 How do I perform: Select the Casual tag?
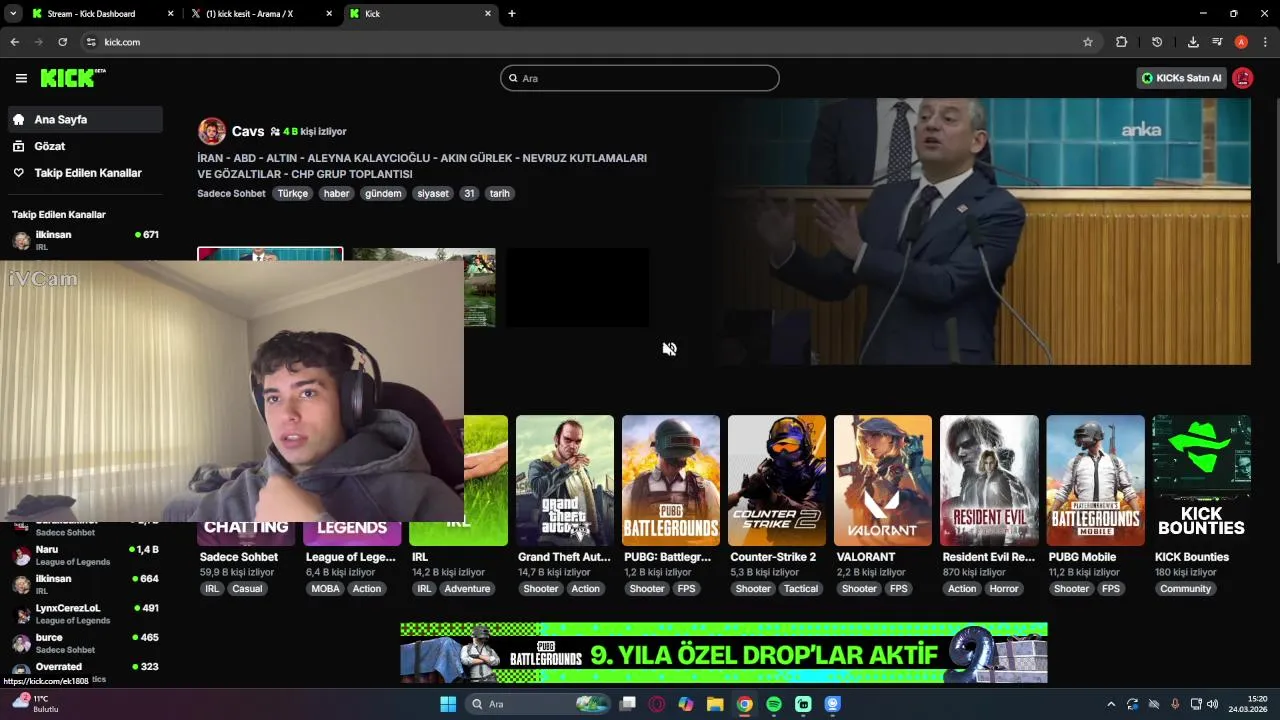coord(247,589)
